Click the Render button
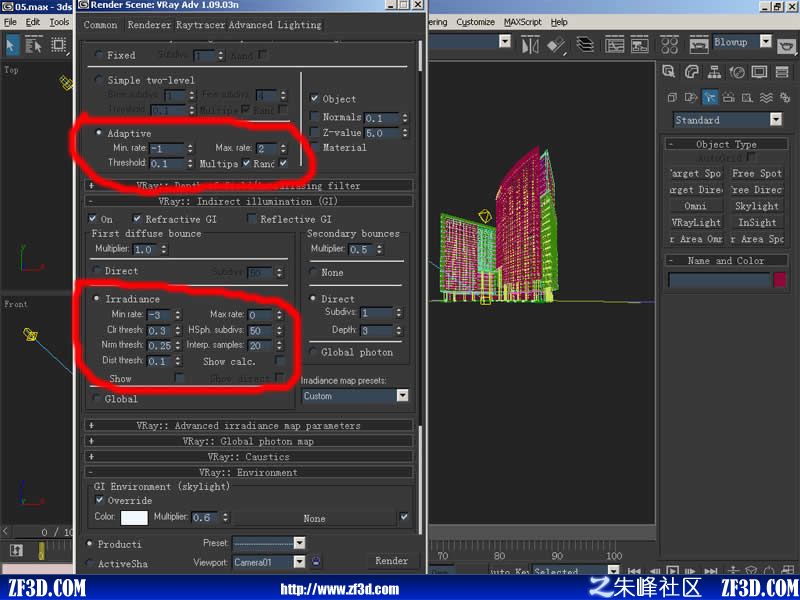 391,560
